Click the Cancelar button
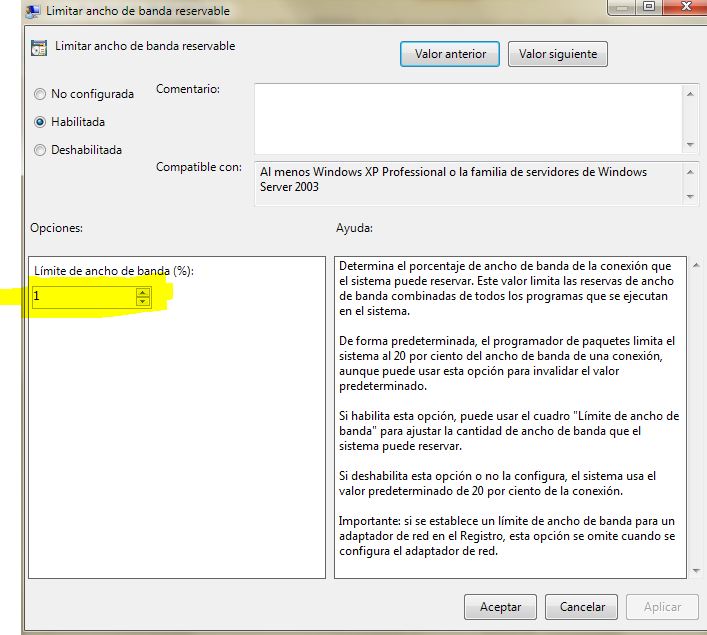The image size is (707, 635). 582,607
